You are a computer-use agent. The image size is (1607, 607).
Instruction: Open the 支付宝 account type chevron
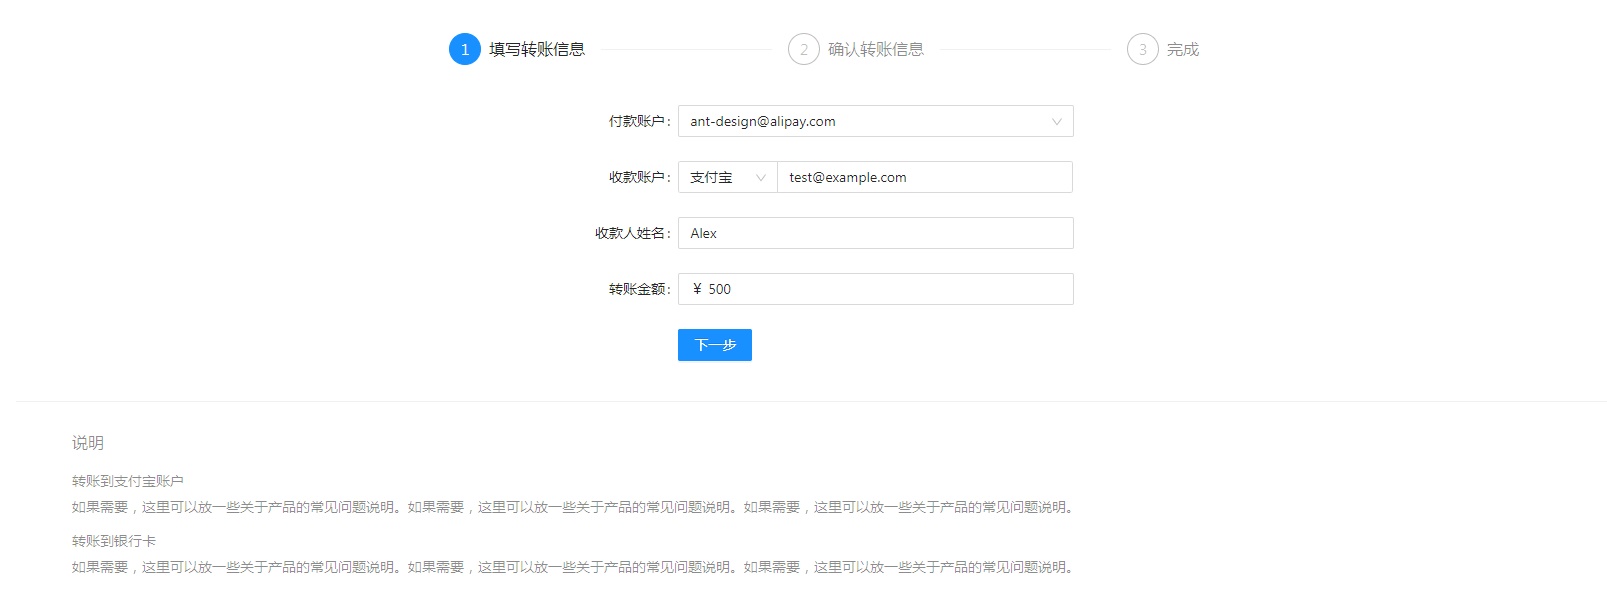coord(760,178)
